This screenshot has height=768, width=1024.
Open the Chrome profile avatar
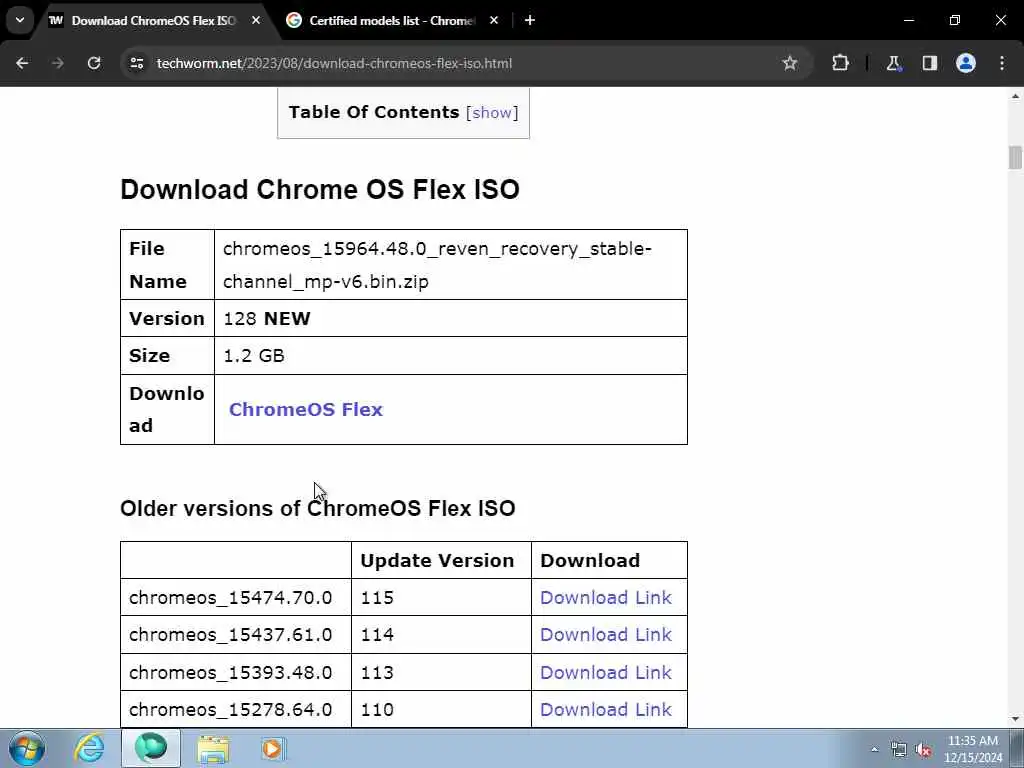coord(966,63)
